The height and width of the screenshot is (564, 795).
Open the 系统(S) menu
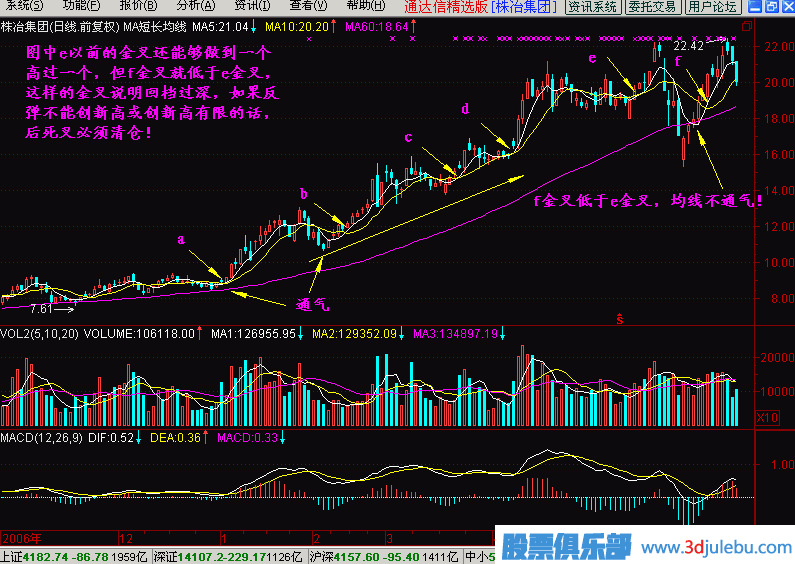coord(17,5)
